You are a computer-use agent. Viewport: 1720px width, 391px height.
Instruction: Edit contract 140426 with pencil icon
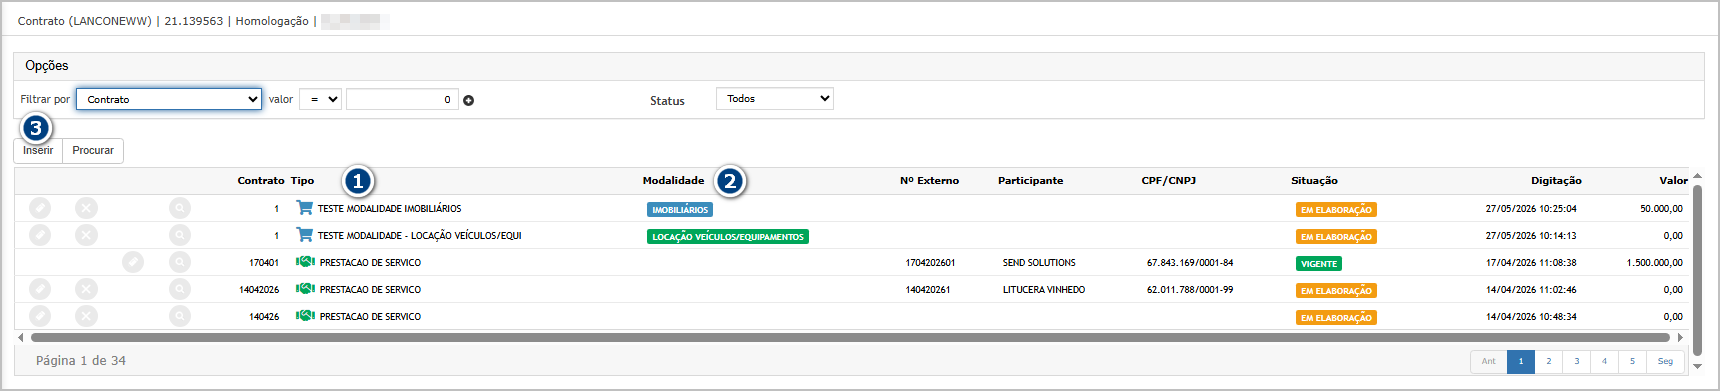pos(40,316)
